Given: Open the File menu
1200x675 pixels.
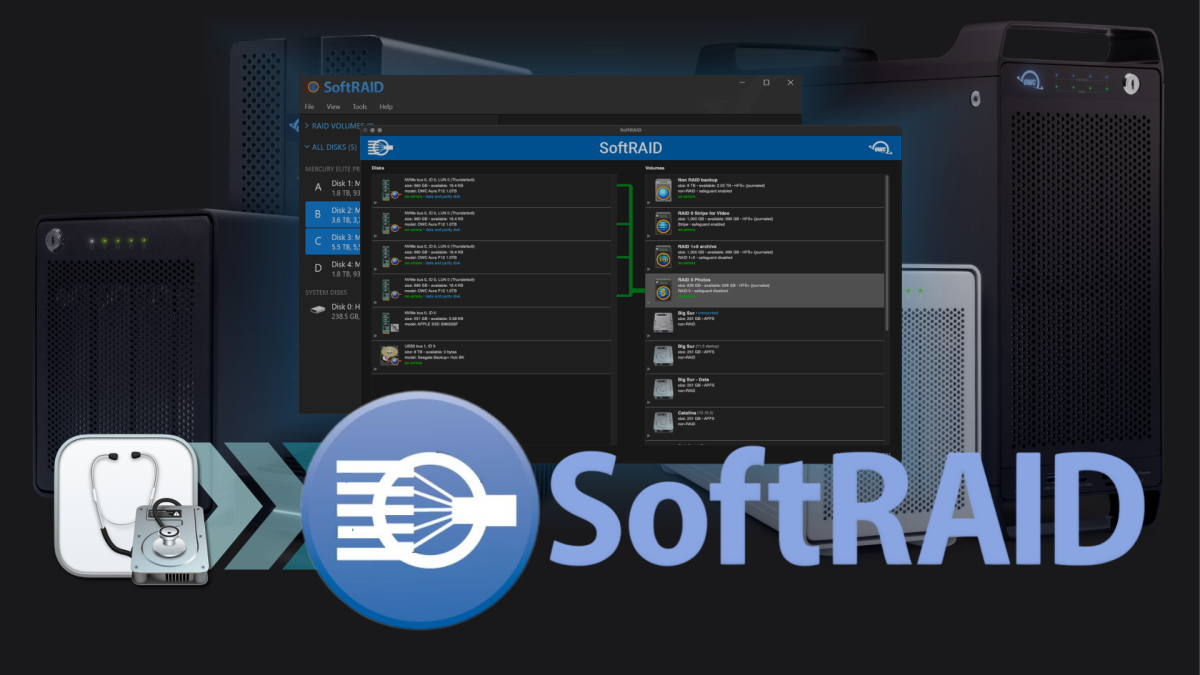Looking at the screenshot, I should click(308, 106).
